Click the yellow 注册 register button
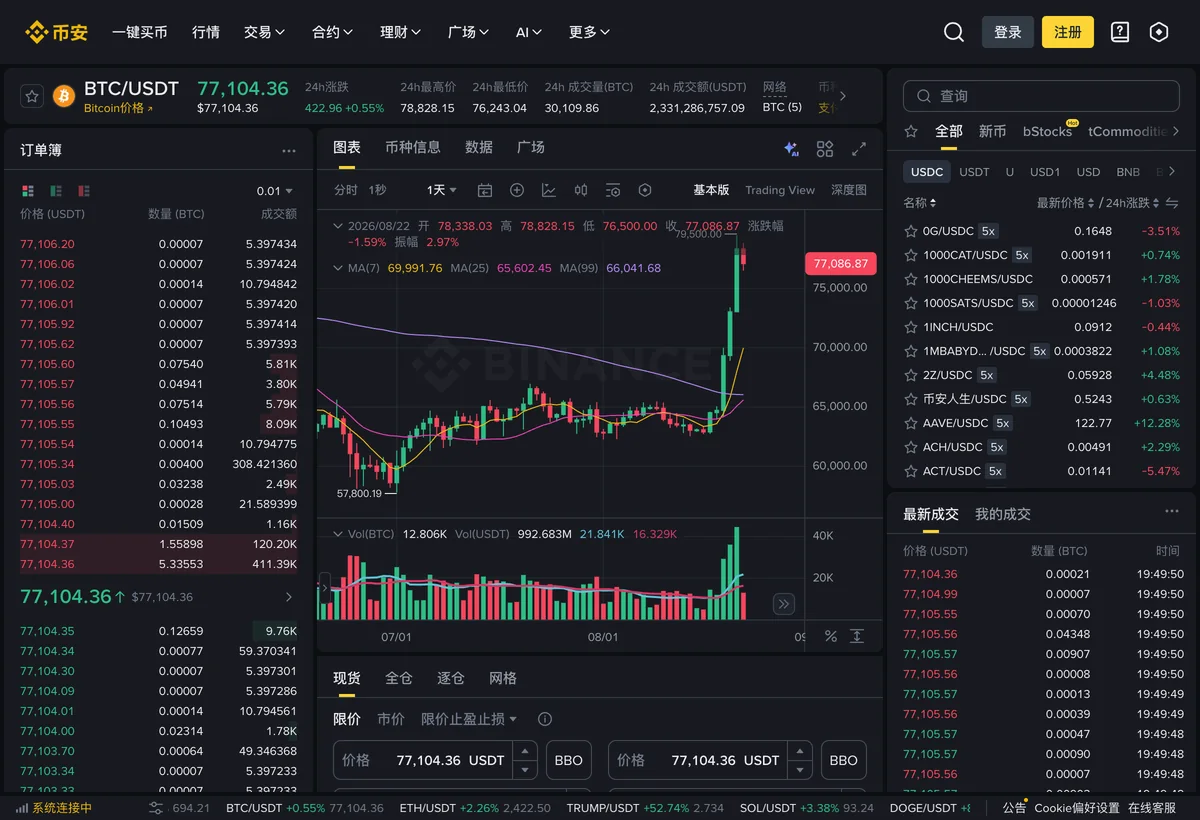Screen dimensions: 1200x820 coord(1068,32)
